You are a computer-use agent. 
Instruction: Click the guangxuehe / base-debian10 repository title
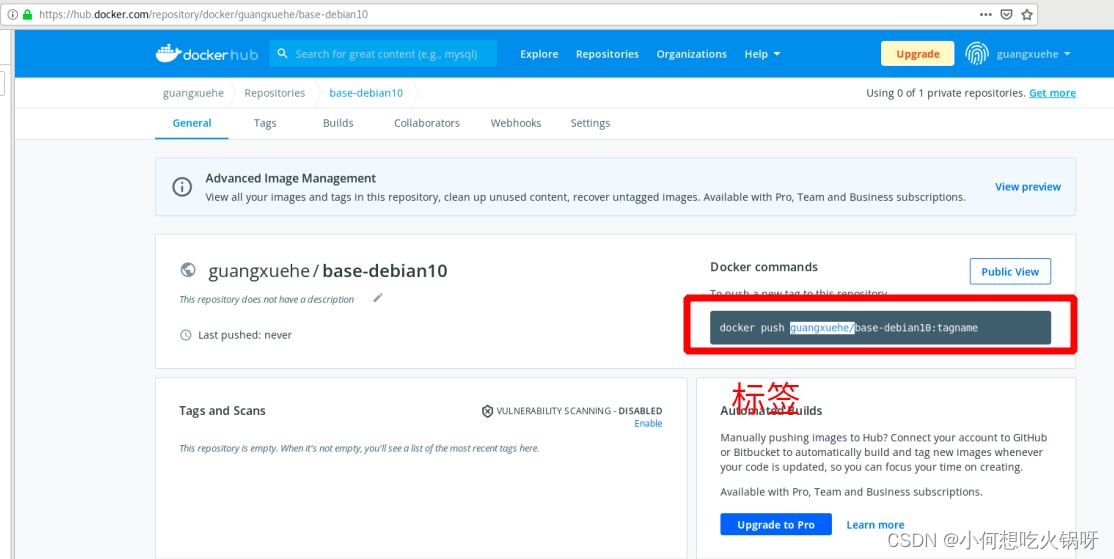[328, 271]
